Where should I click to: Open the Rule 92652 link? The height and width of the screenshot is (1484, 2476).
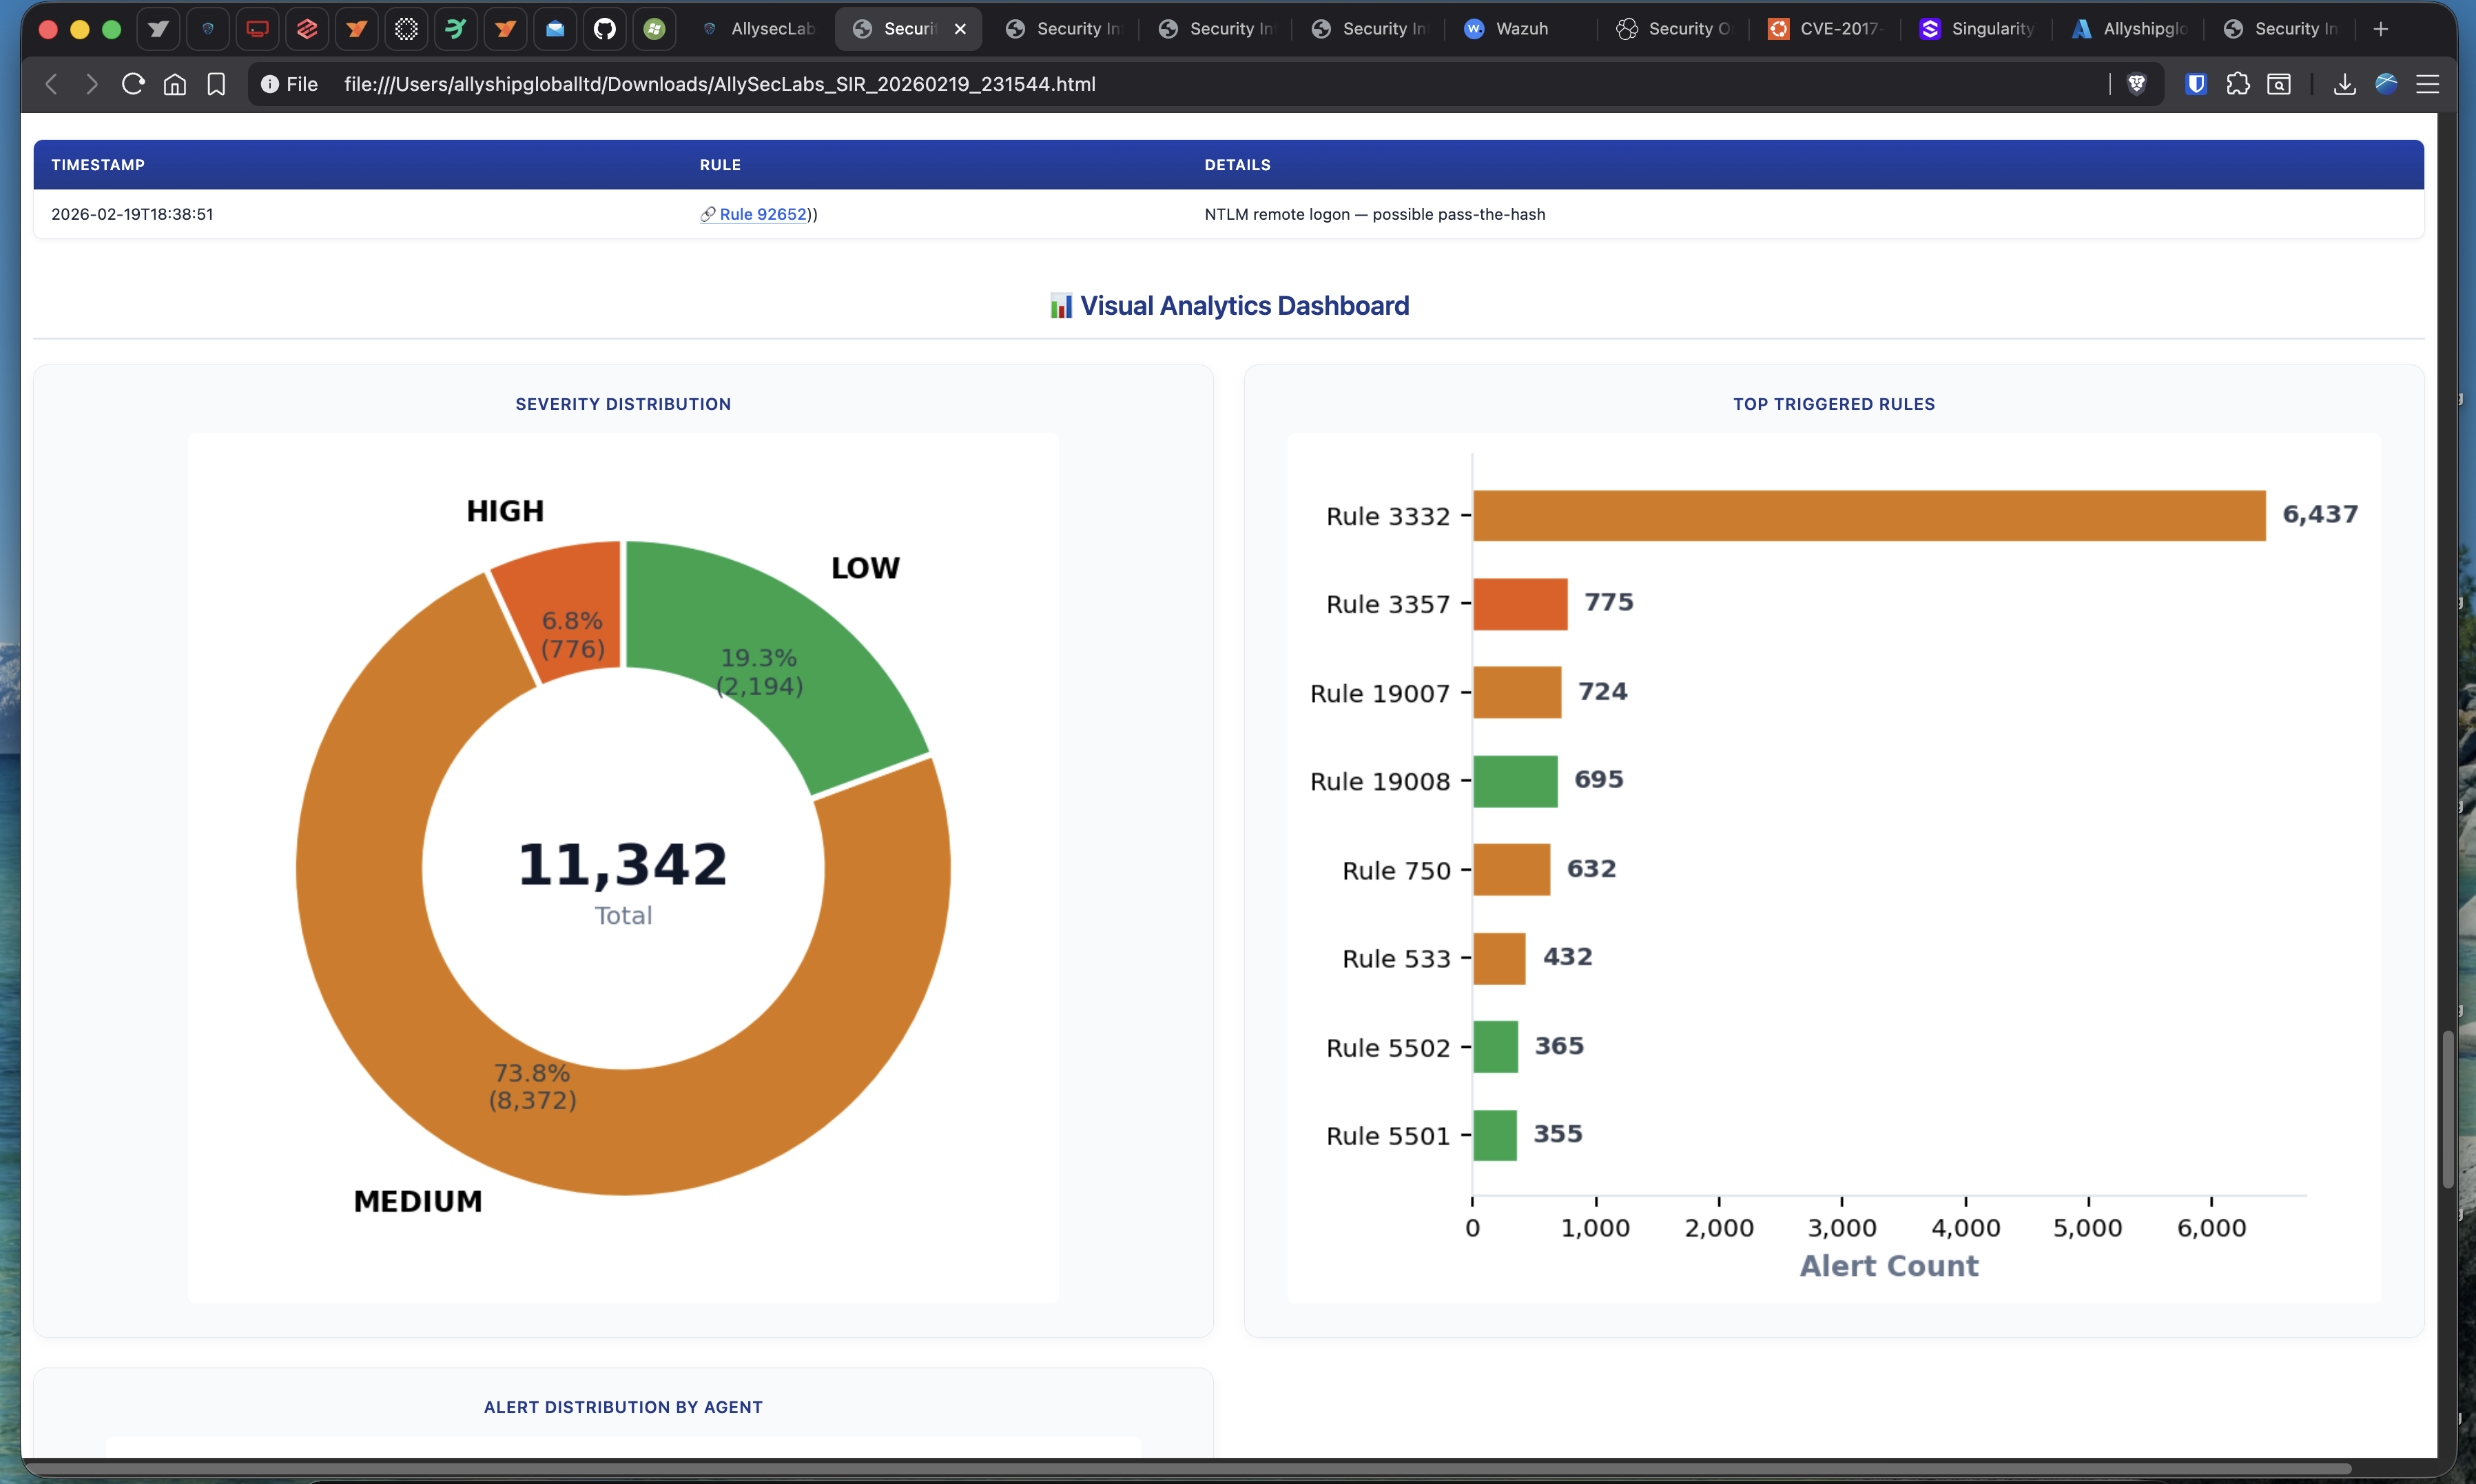762,214
